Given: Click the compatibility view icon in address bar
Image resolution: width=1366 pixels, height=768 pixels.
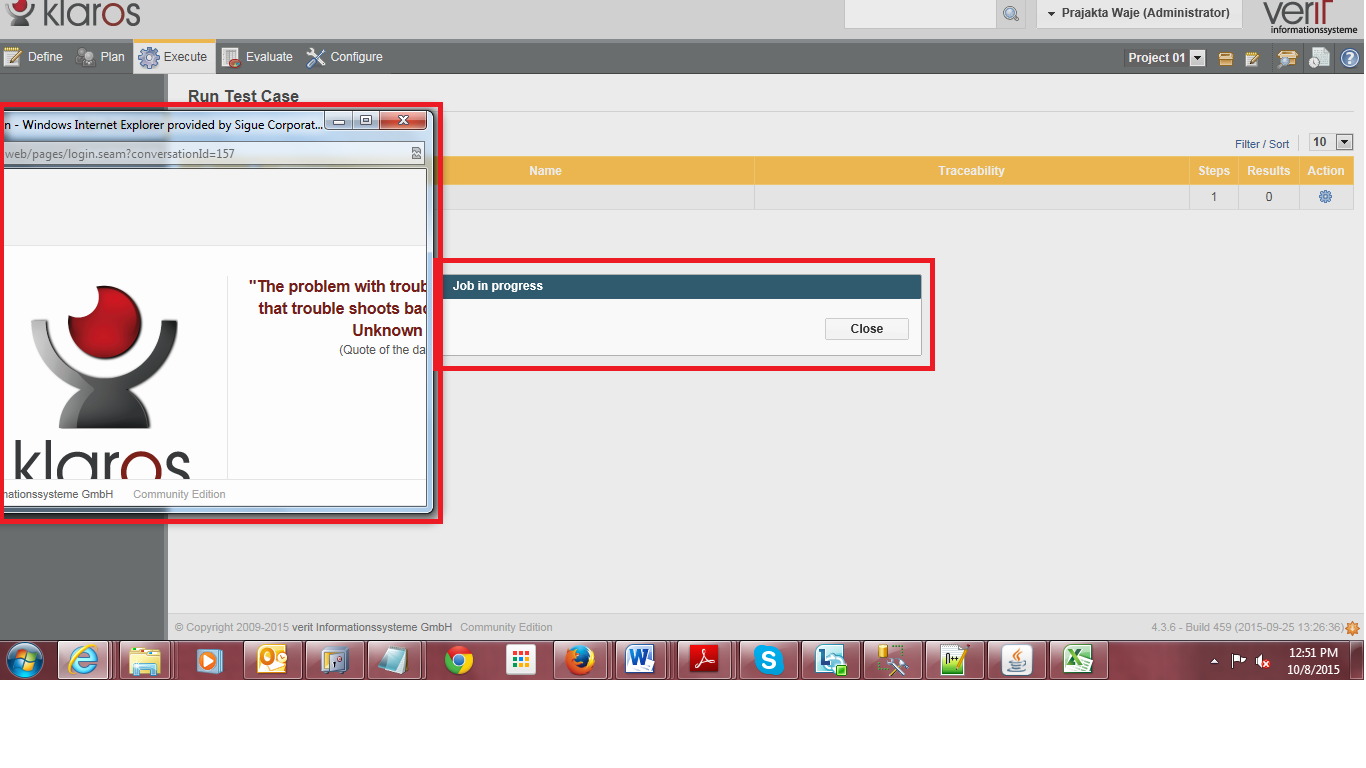Looking at the screenshot, I should pos(416,154).
